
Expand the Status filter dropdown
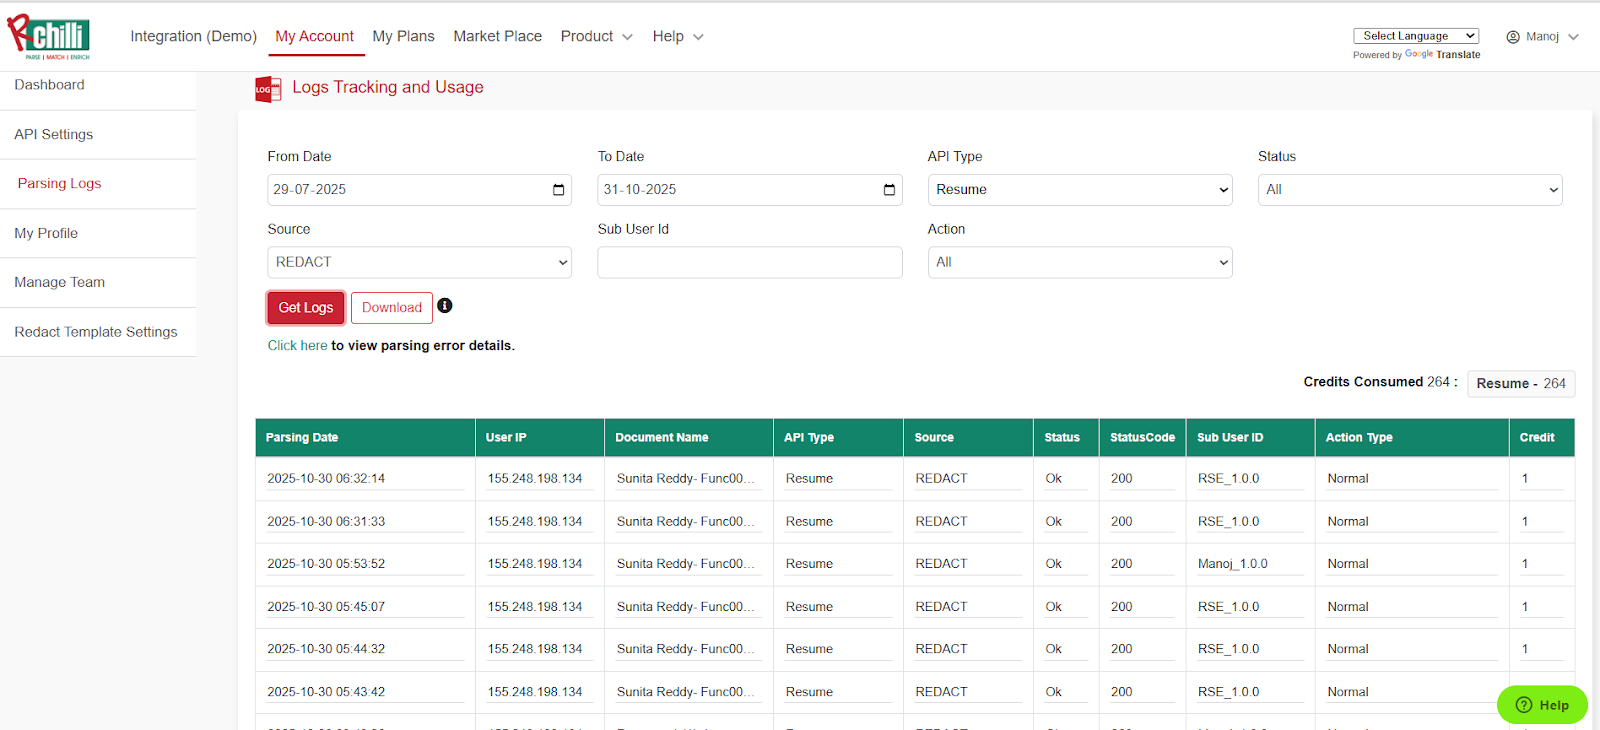click(x=1409, y=190)
